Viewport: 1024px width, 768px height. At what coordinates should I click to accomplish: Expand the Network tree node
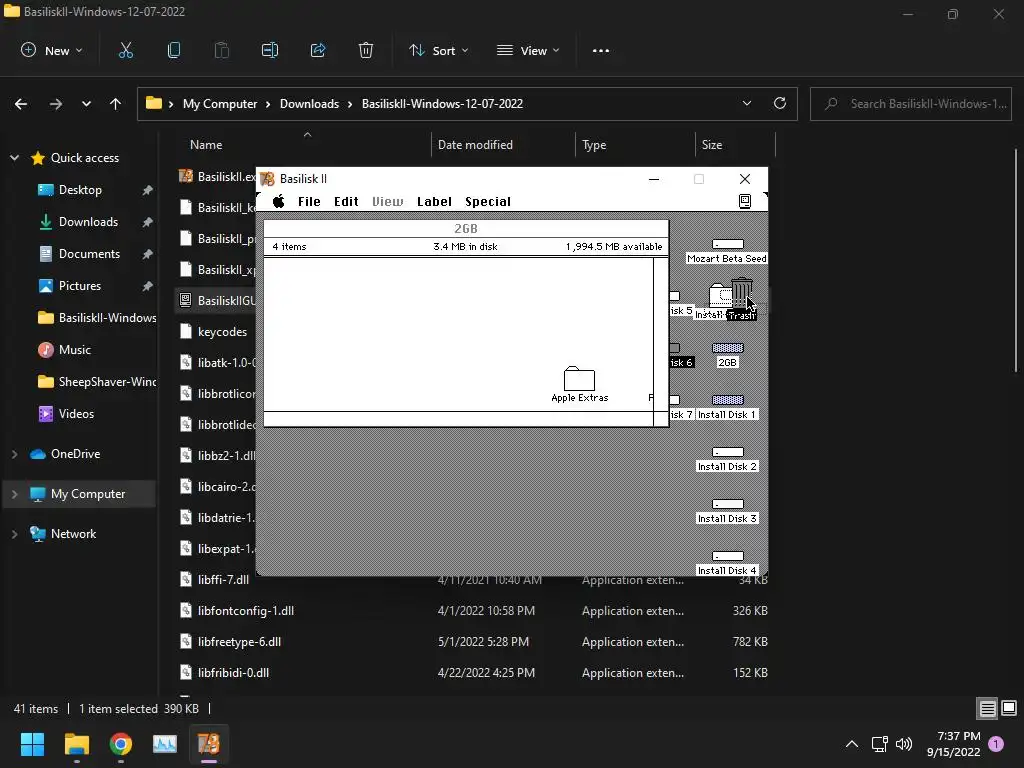tap(14, 534)
